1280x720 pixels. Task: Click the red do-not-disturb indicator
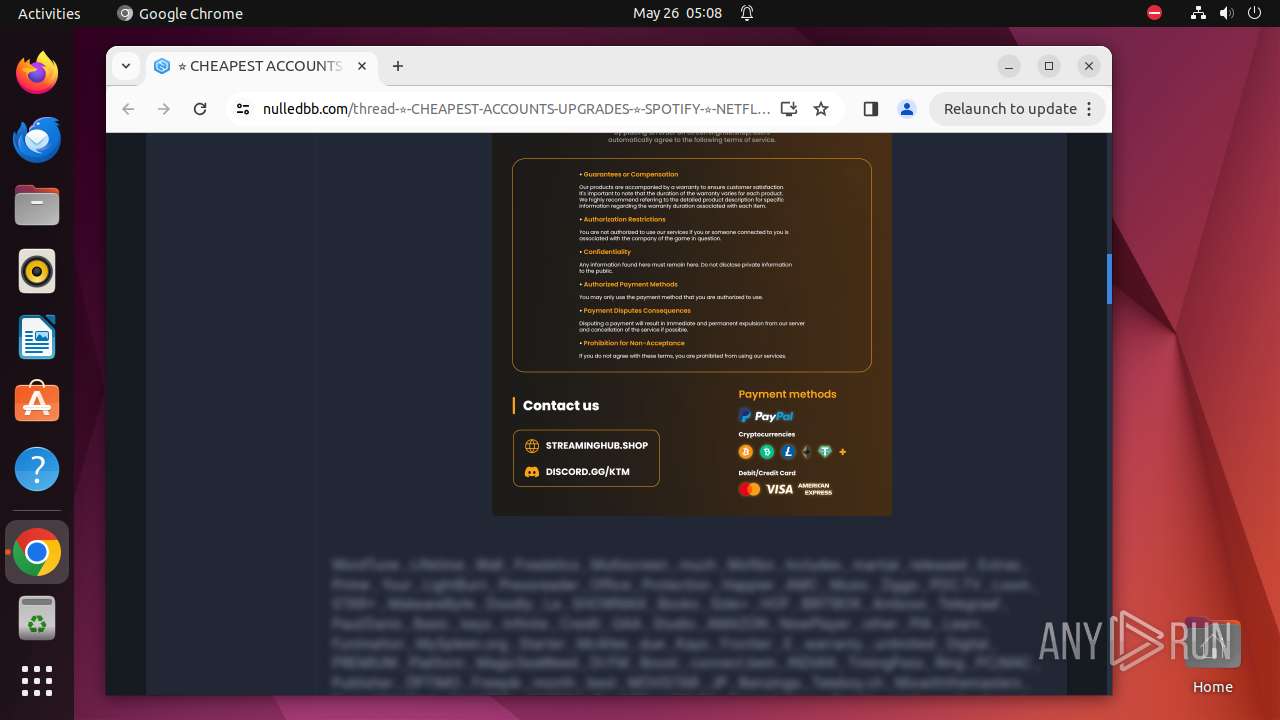(1154, 13)
